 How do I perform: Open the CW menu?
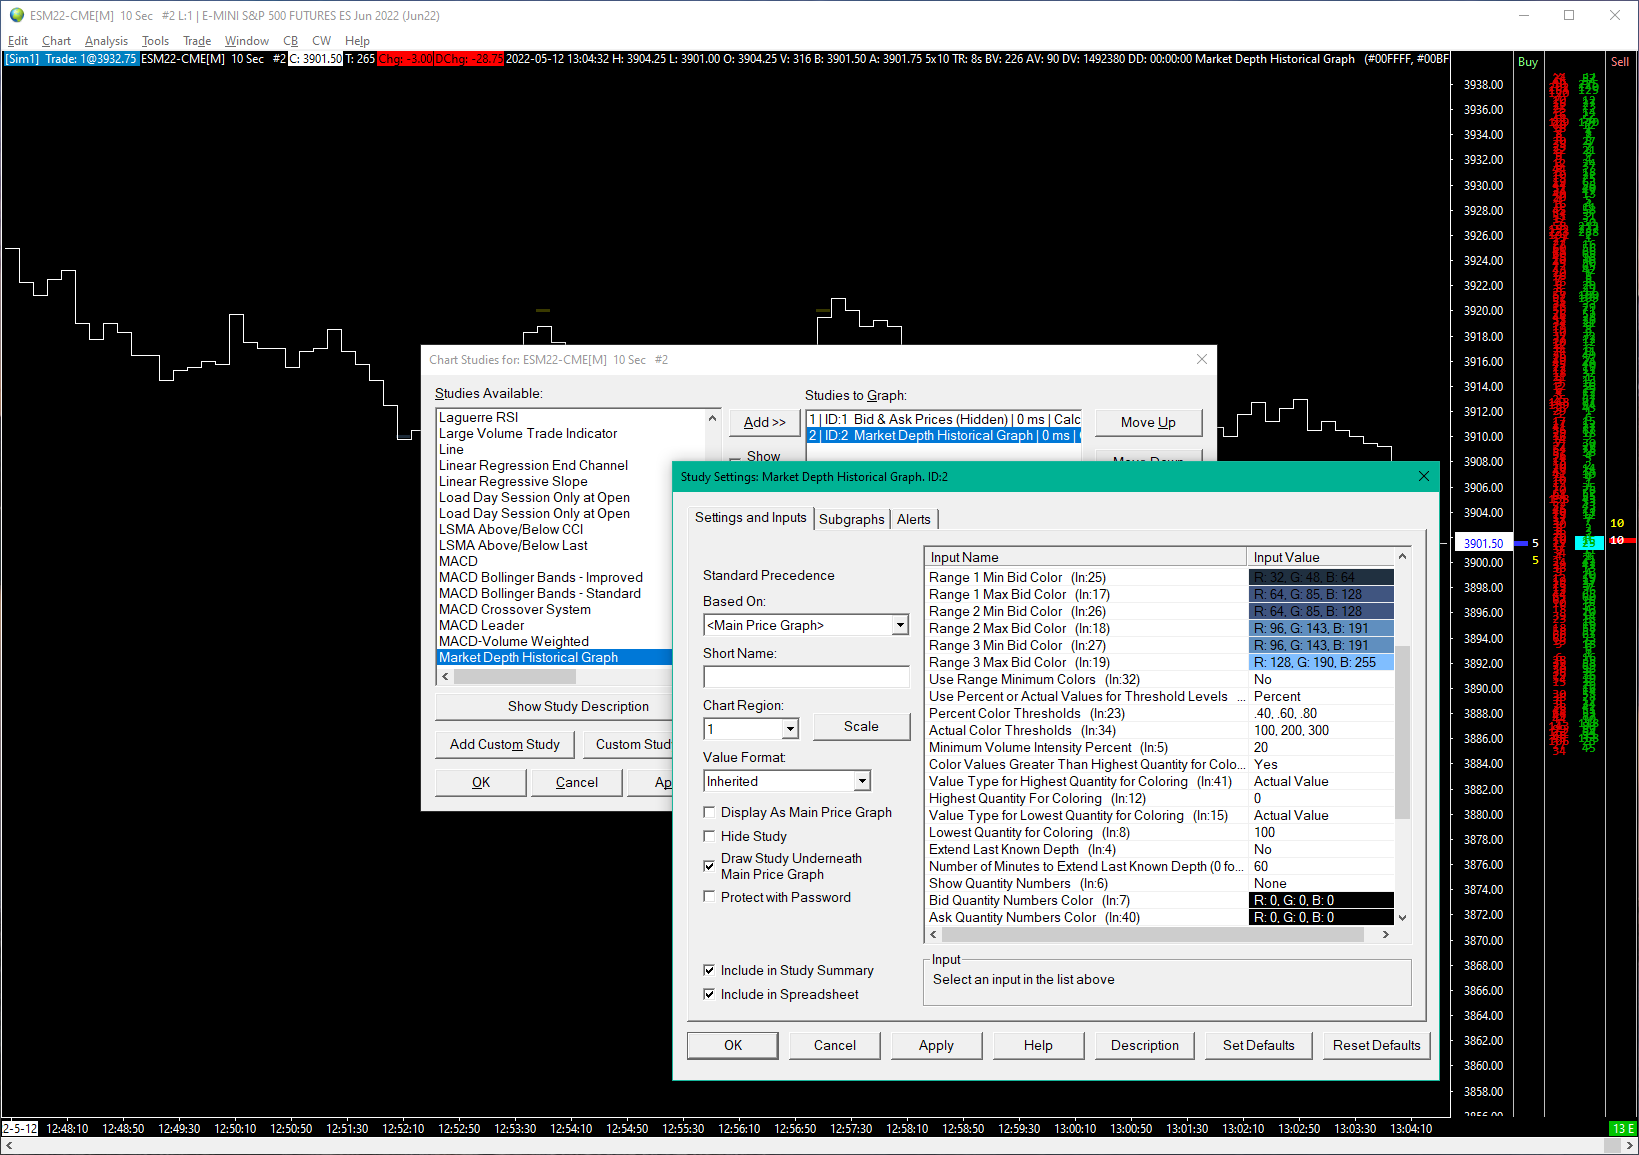321,41
